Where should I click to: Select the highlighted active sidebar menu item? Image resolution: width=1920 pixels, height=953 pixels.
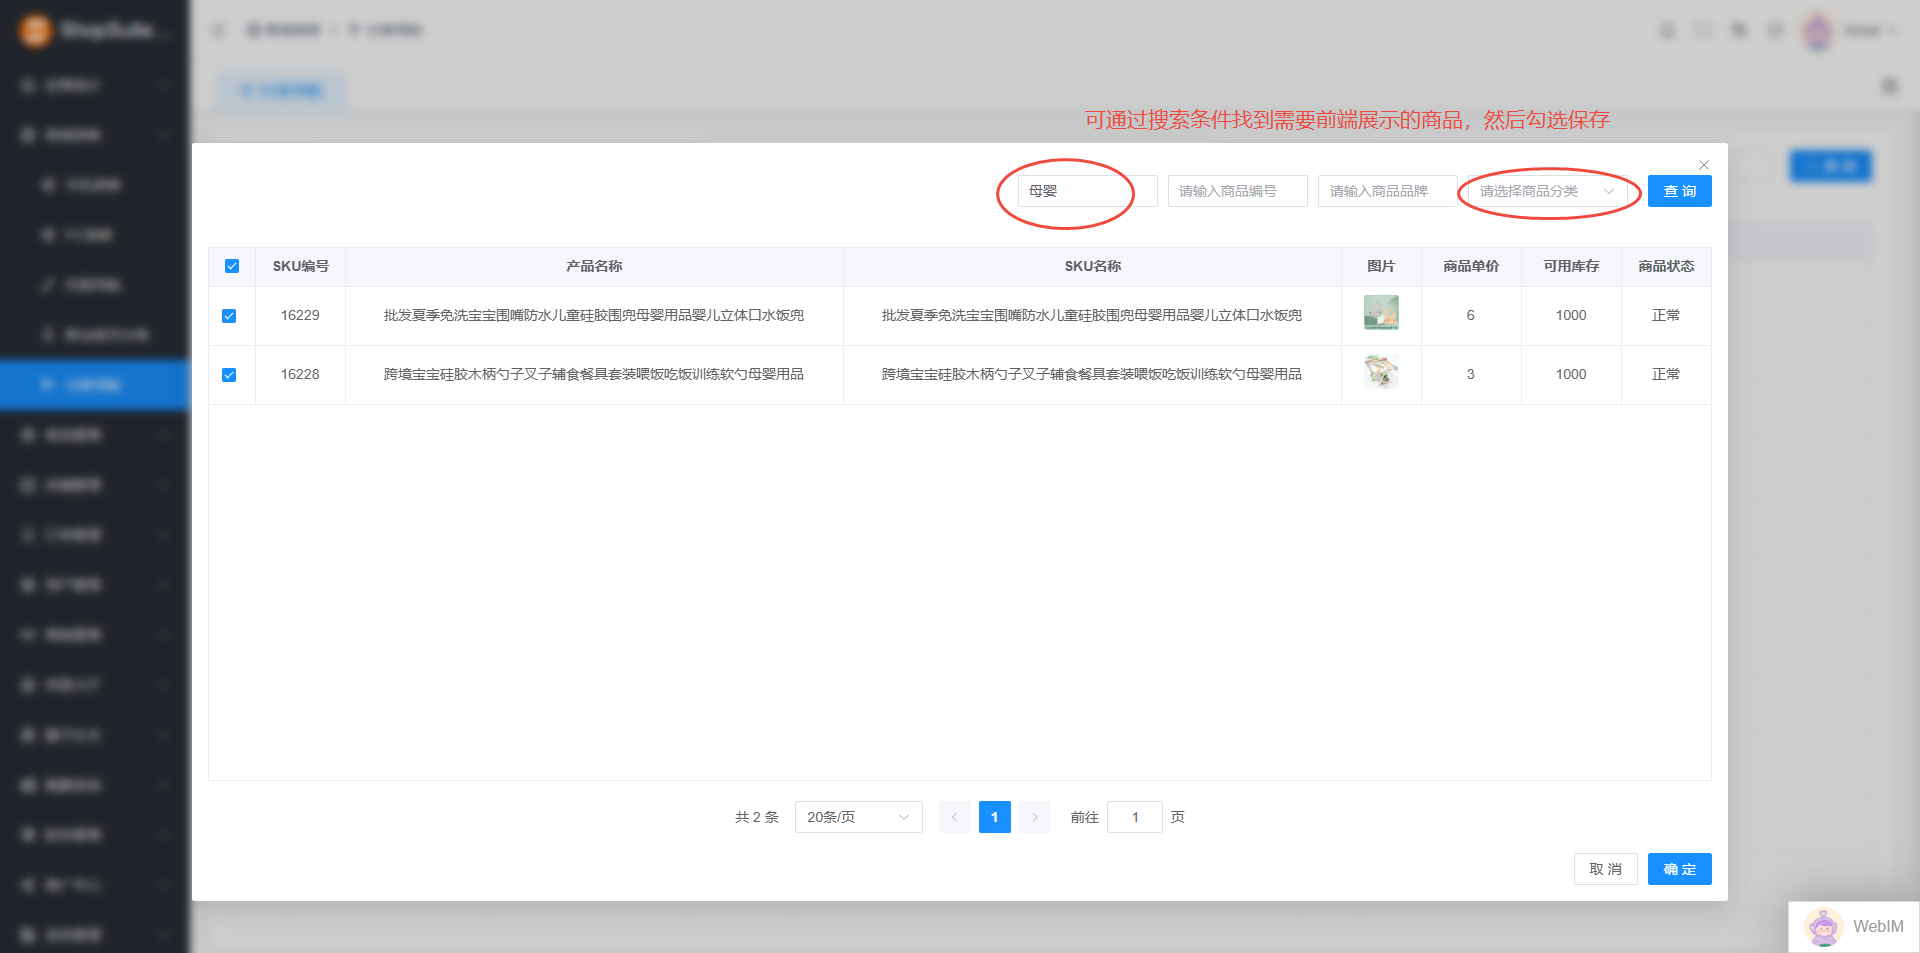point(94,385)
